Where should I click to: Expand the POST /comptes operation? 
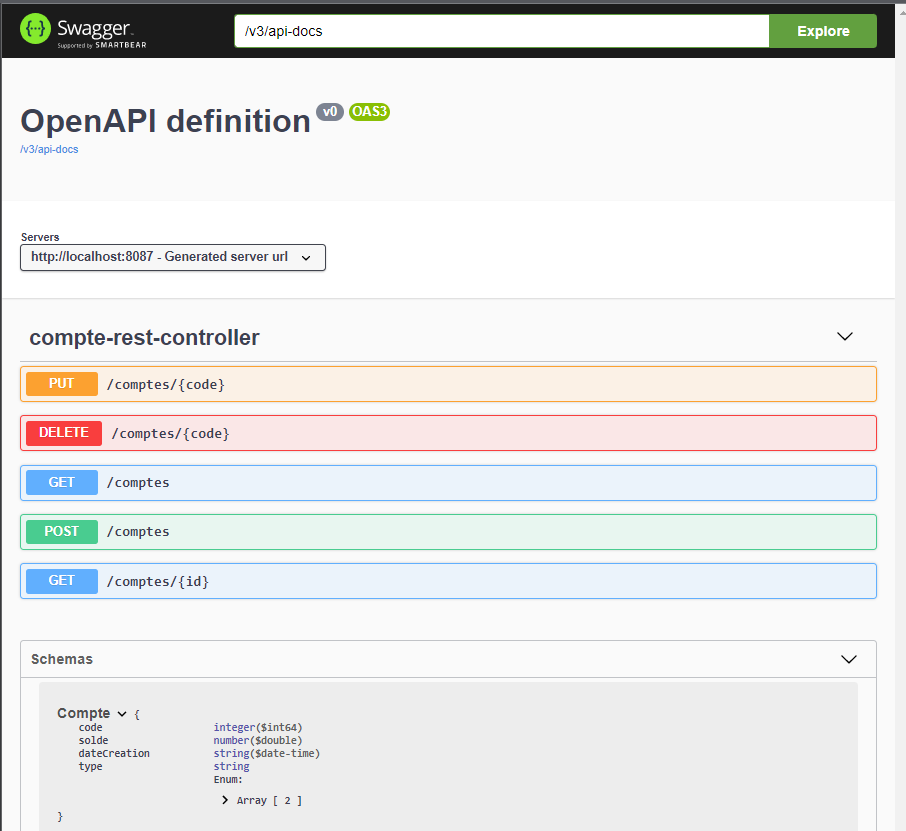tap(450, 531)
